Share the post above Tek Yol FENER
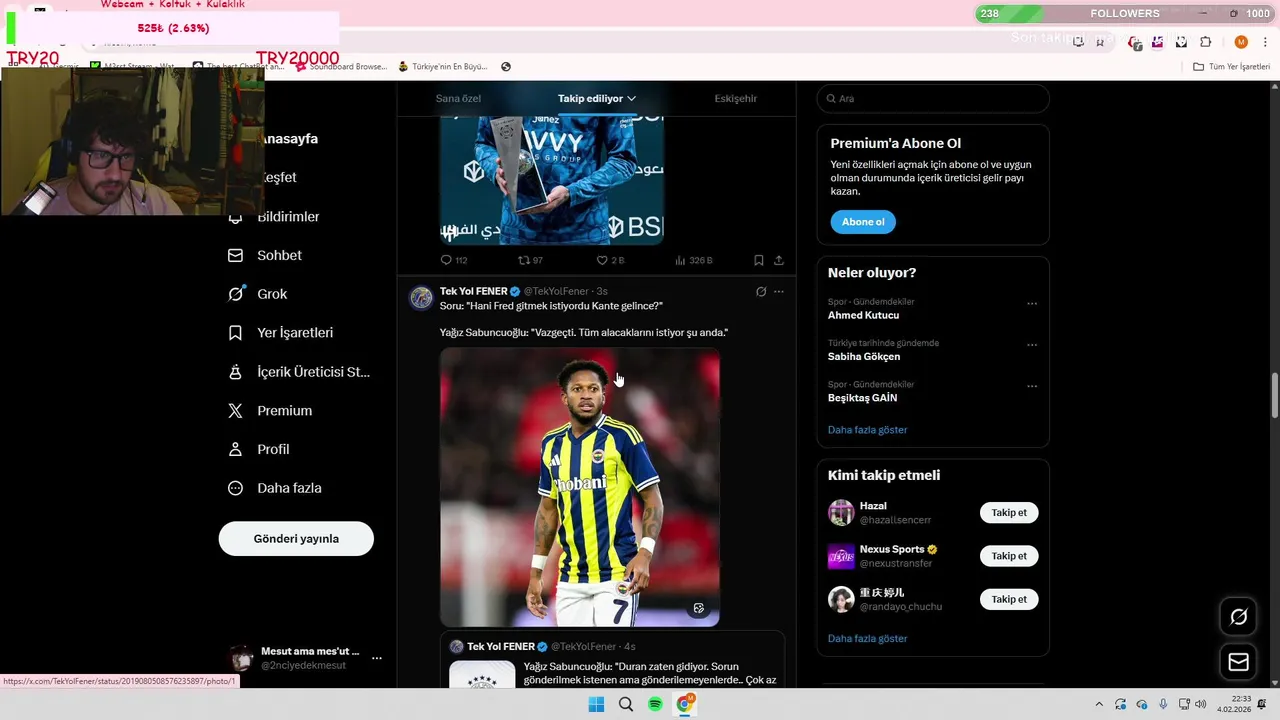The width and height of the screenshot is (1280, 720). click(779, 260)
